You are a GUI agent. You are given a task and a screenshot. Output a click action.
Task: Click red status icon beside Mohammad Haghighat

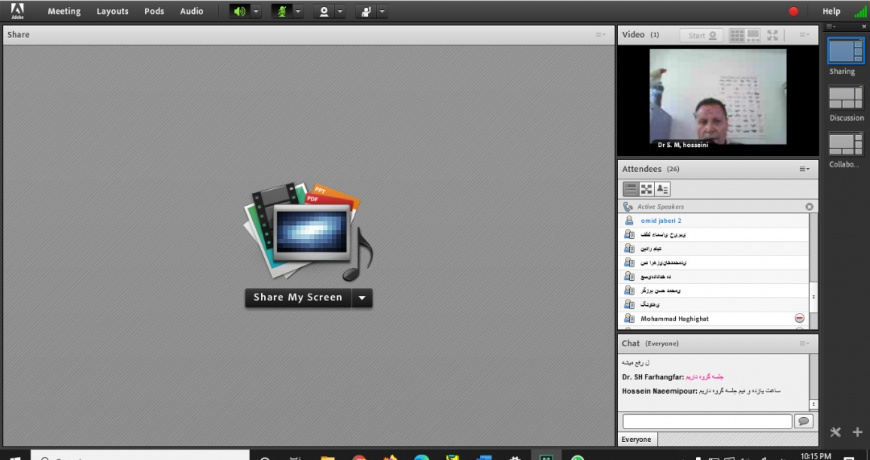[x=800, y=318]
